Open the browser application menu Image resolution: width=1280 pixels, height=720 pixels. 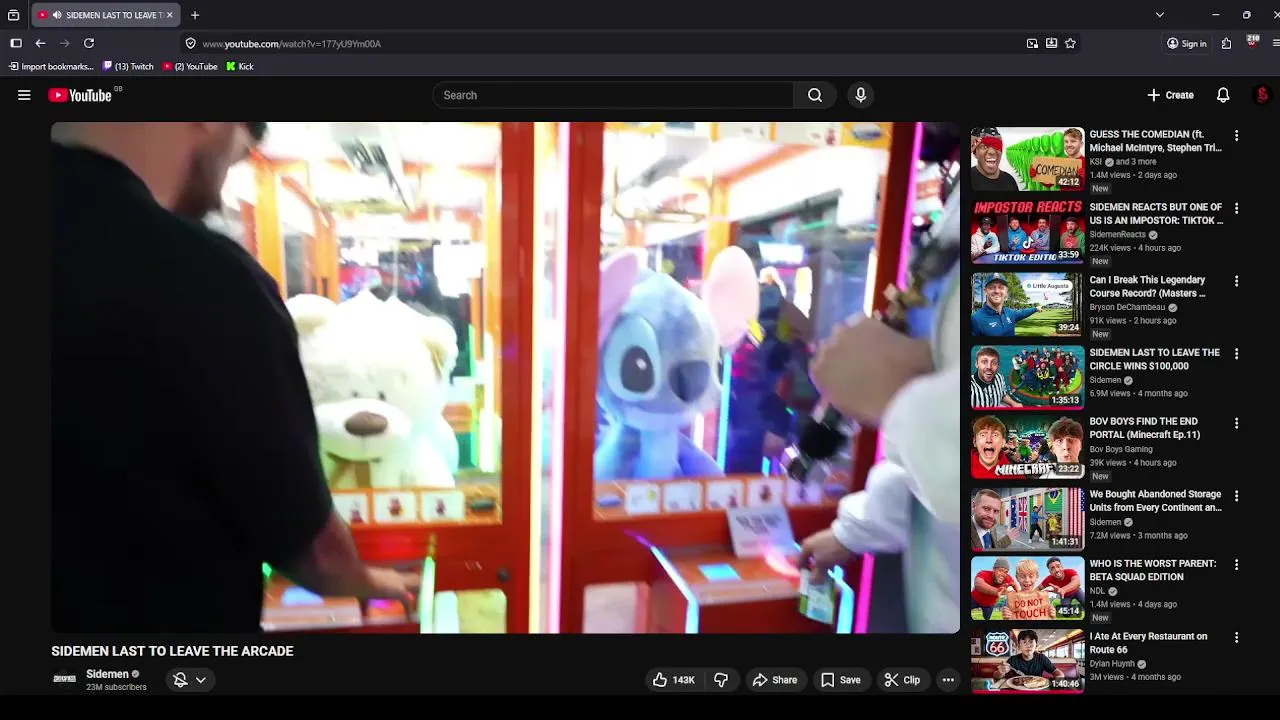point(1275,43)
